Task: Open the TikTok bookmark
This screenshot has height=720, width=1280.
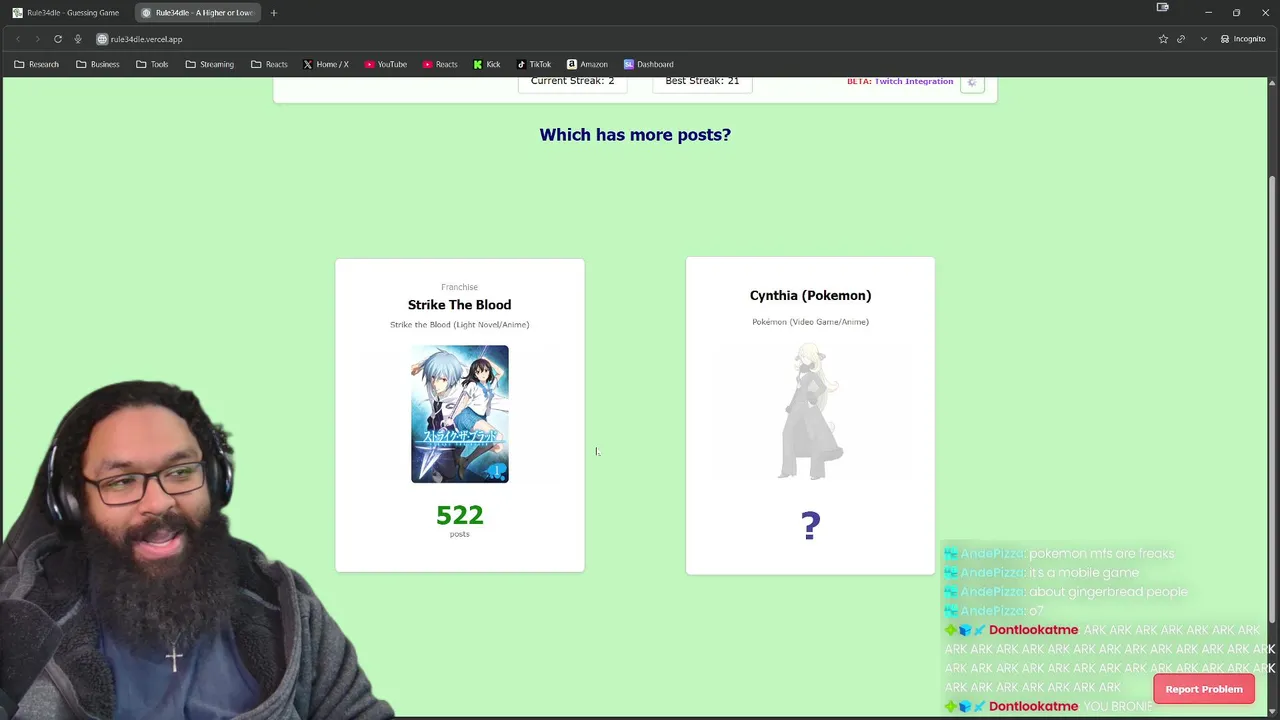Action: (x=534, y=64)
